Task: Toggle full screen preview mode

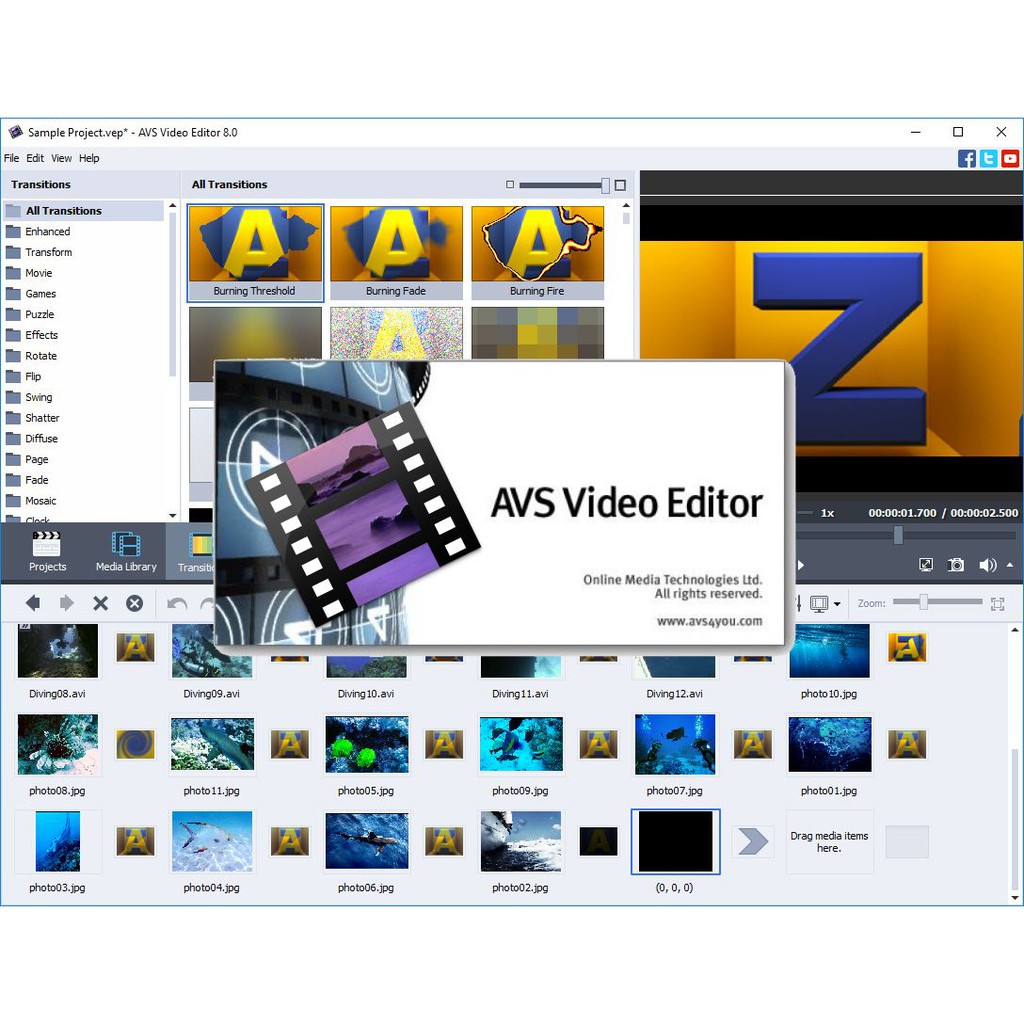Action: pos(926,565)
